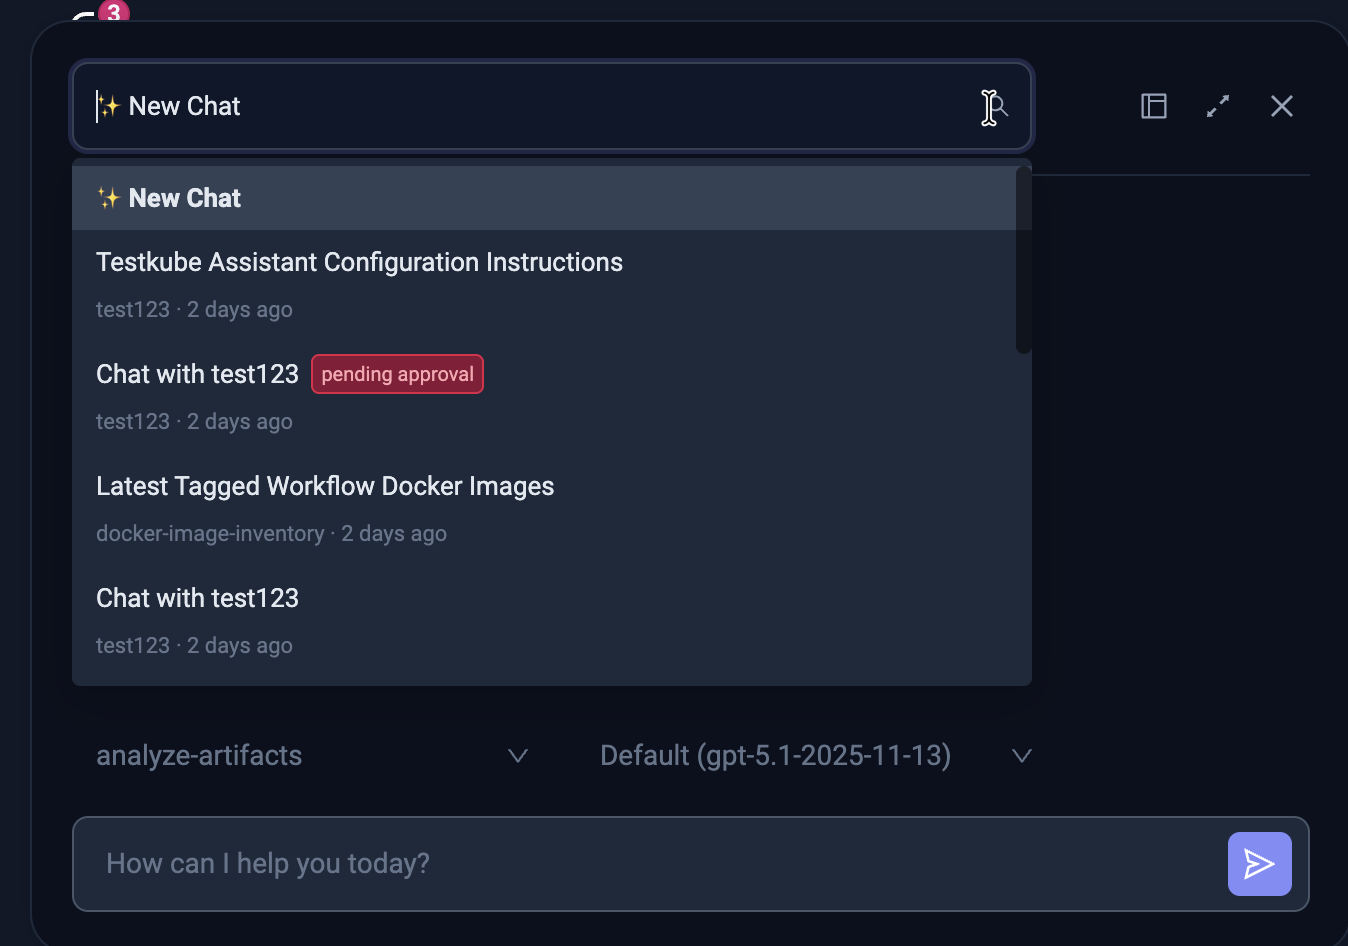Screen dimensions: 1348x946
Task: Open the analyze-artifacts agent dropdown
Action: [199, 756]
